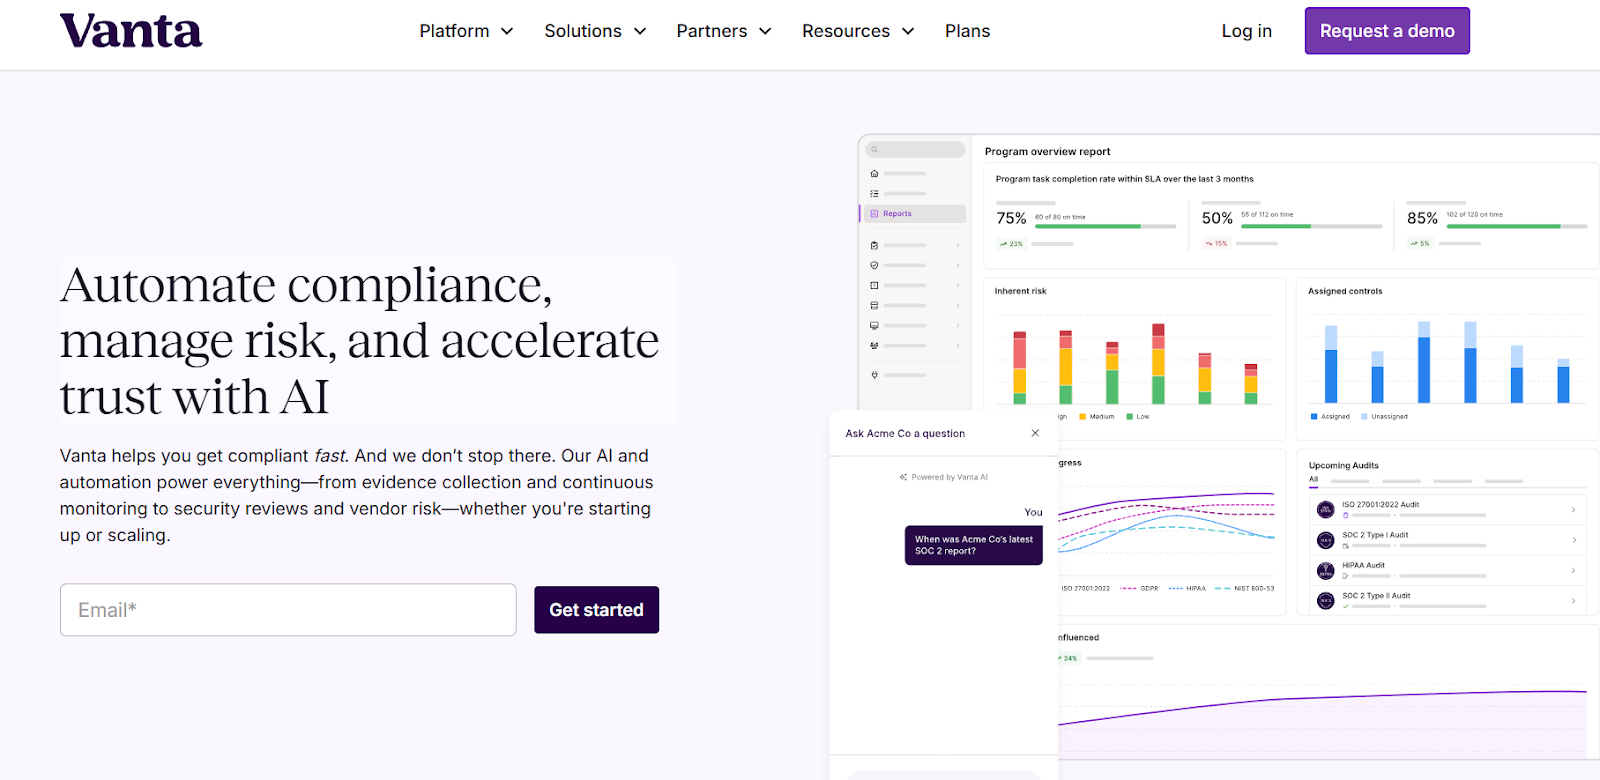Open HIPAA Audit row chevron
The image size is (1600, 780).
1574,571
